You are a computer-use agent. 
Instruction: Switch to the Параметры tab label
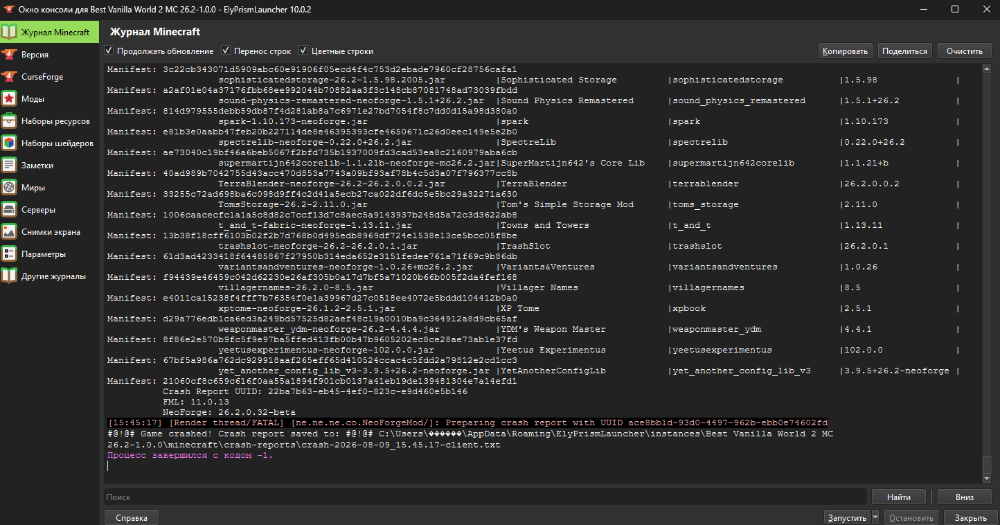[43, 254]
